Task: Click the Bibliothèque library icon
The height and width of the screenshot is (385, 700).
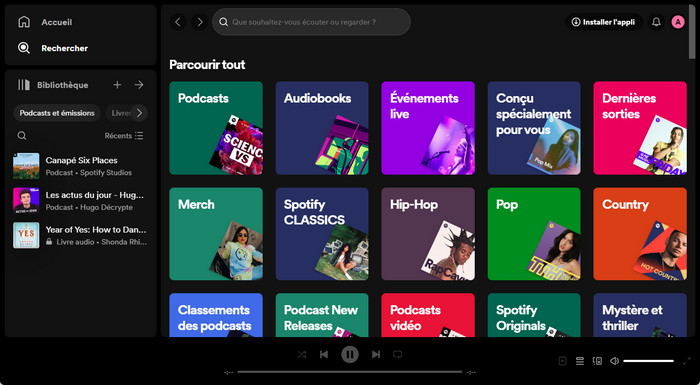Action: click(x=24, y=85)
